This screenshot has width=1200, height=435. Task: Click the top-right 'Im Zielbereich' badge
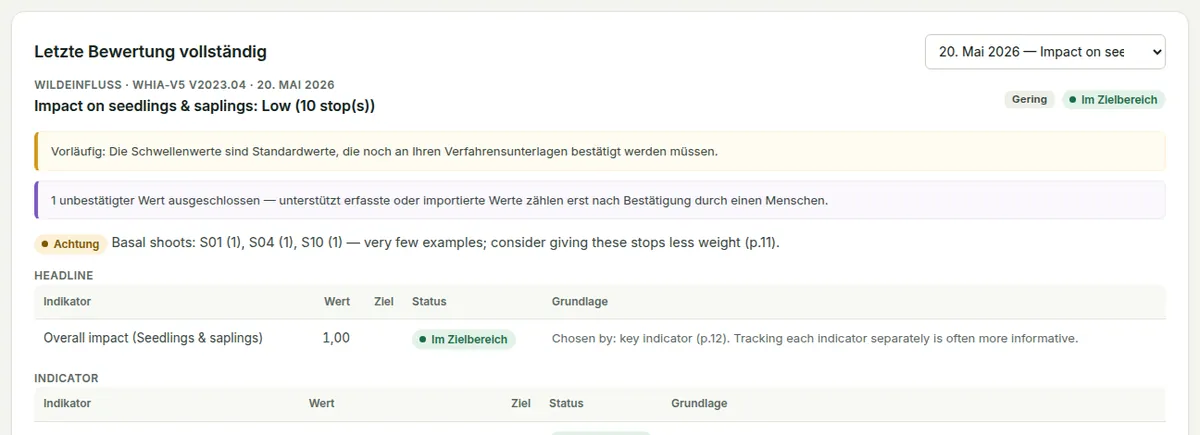1113,100
